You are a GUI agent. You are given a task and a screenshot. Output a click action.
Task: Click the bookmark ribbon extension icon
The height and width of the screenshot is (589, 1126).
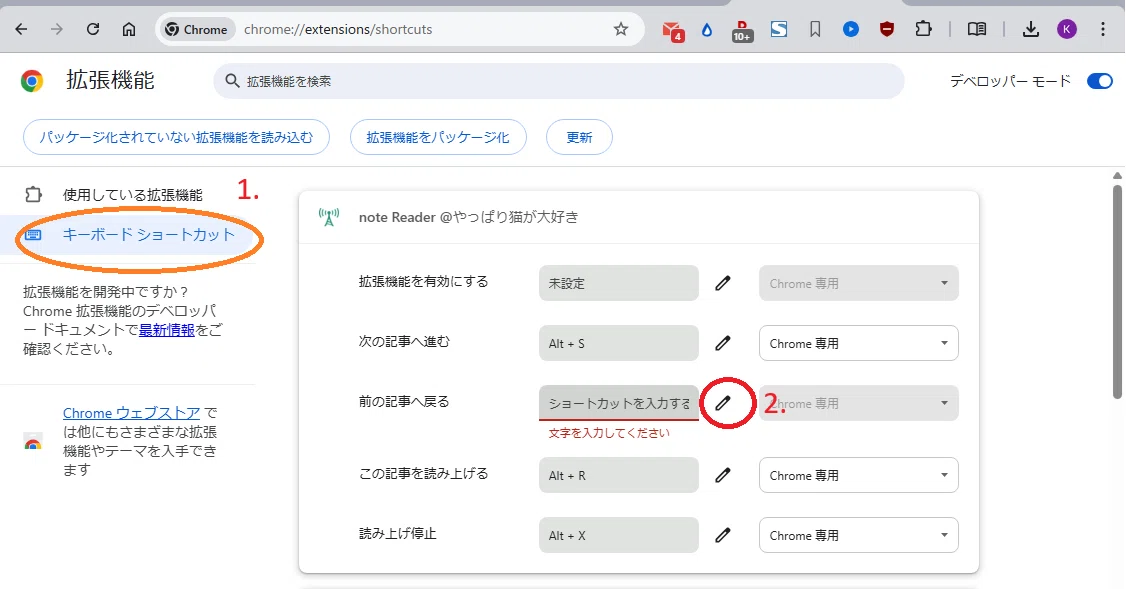[x=815, y=29]
